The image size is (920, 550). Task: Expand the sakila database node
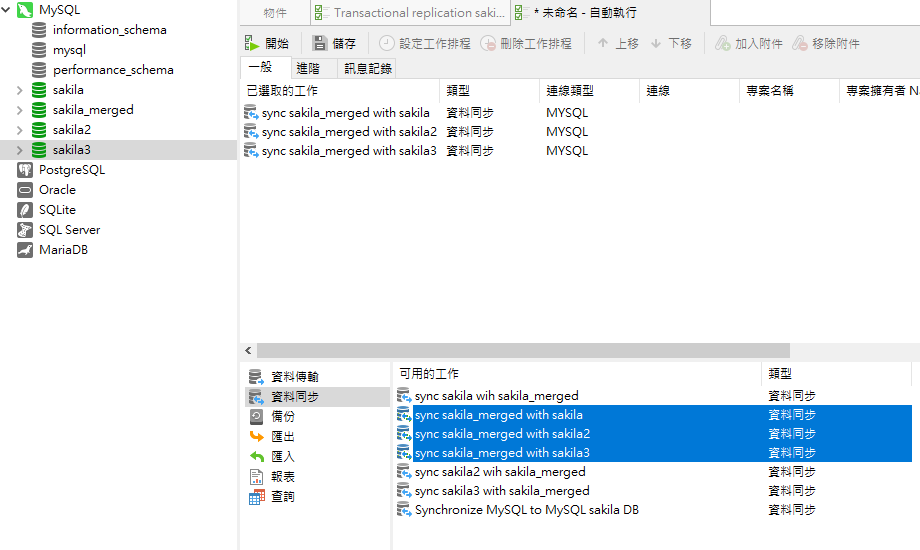19,90
